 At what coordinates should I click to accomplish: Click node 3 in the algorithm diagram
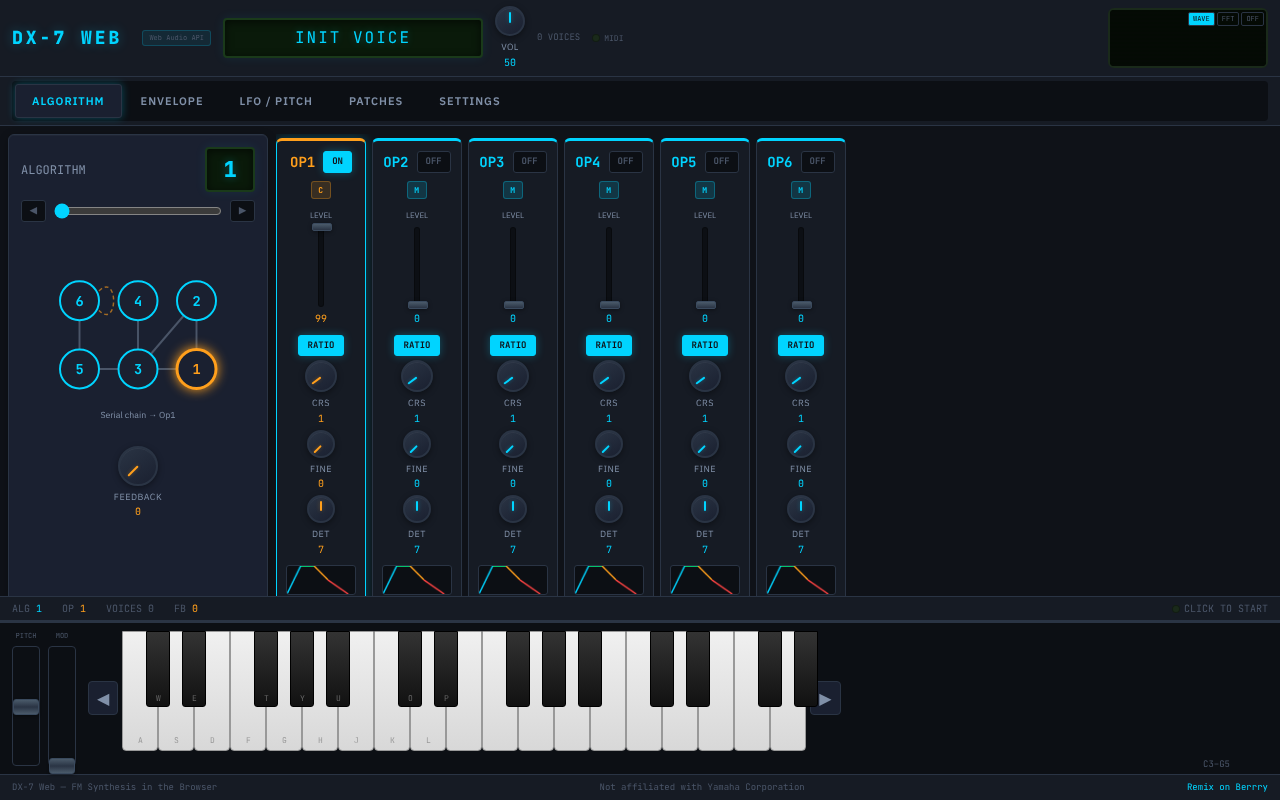click(137, 369)
